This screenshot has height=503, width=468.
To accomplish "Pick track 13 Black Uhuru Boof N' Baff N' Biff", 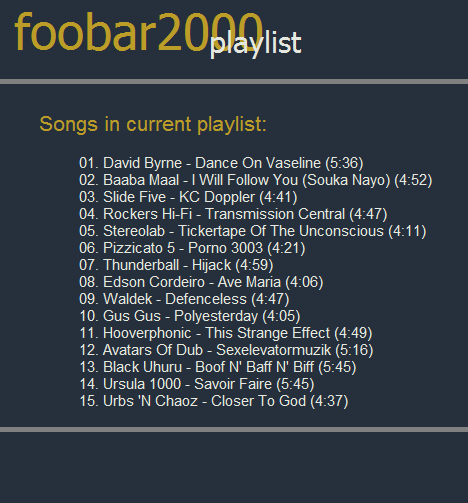I will click(218, 367).
